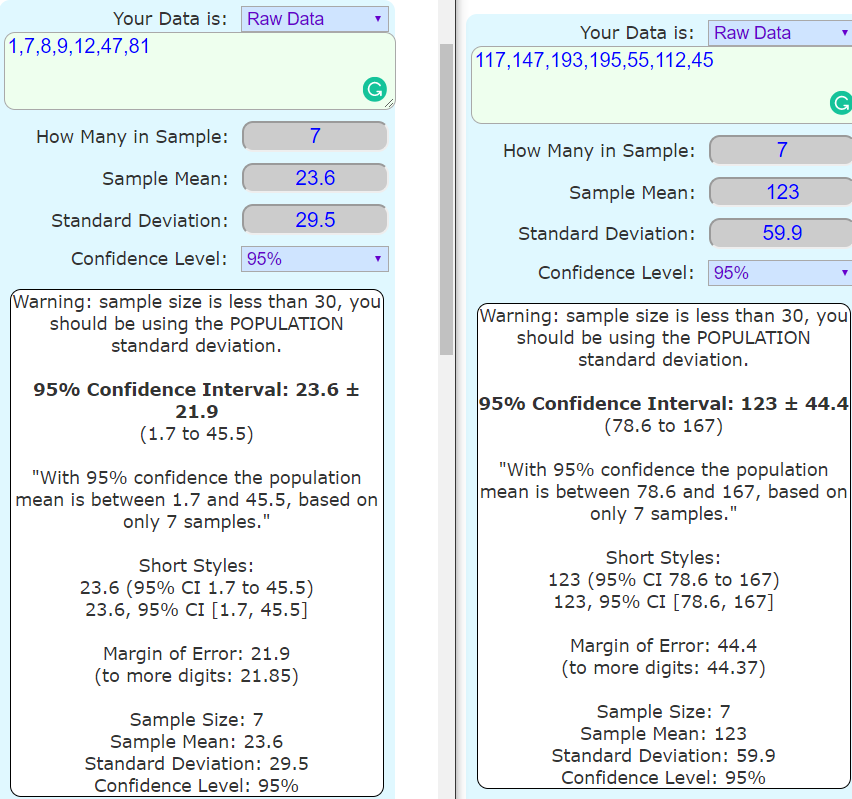
Task: Open the right Confidence Level 95% dropdown
Action: coord(780,273)
